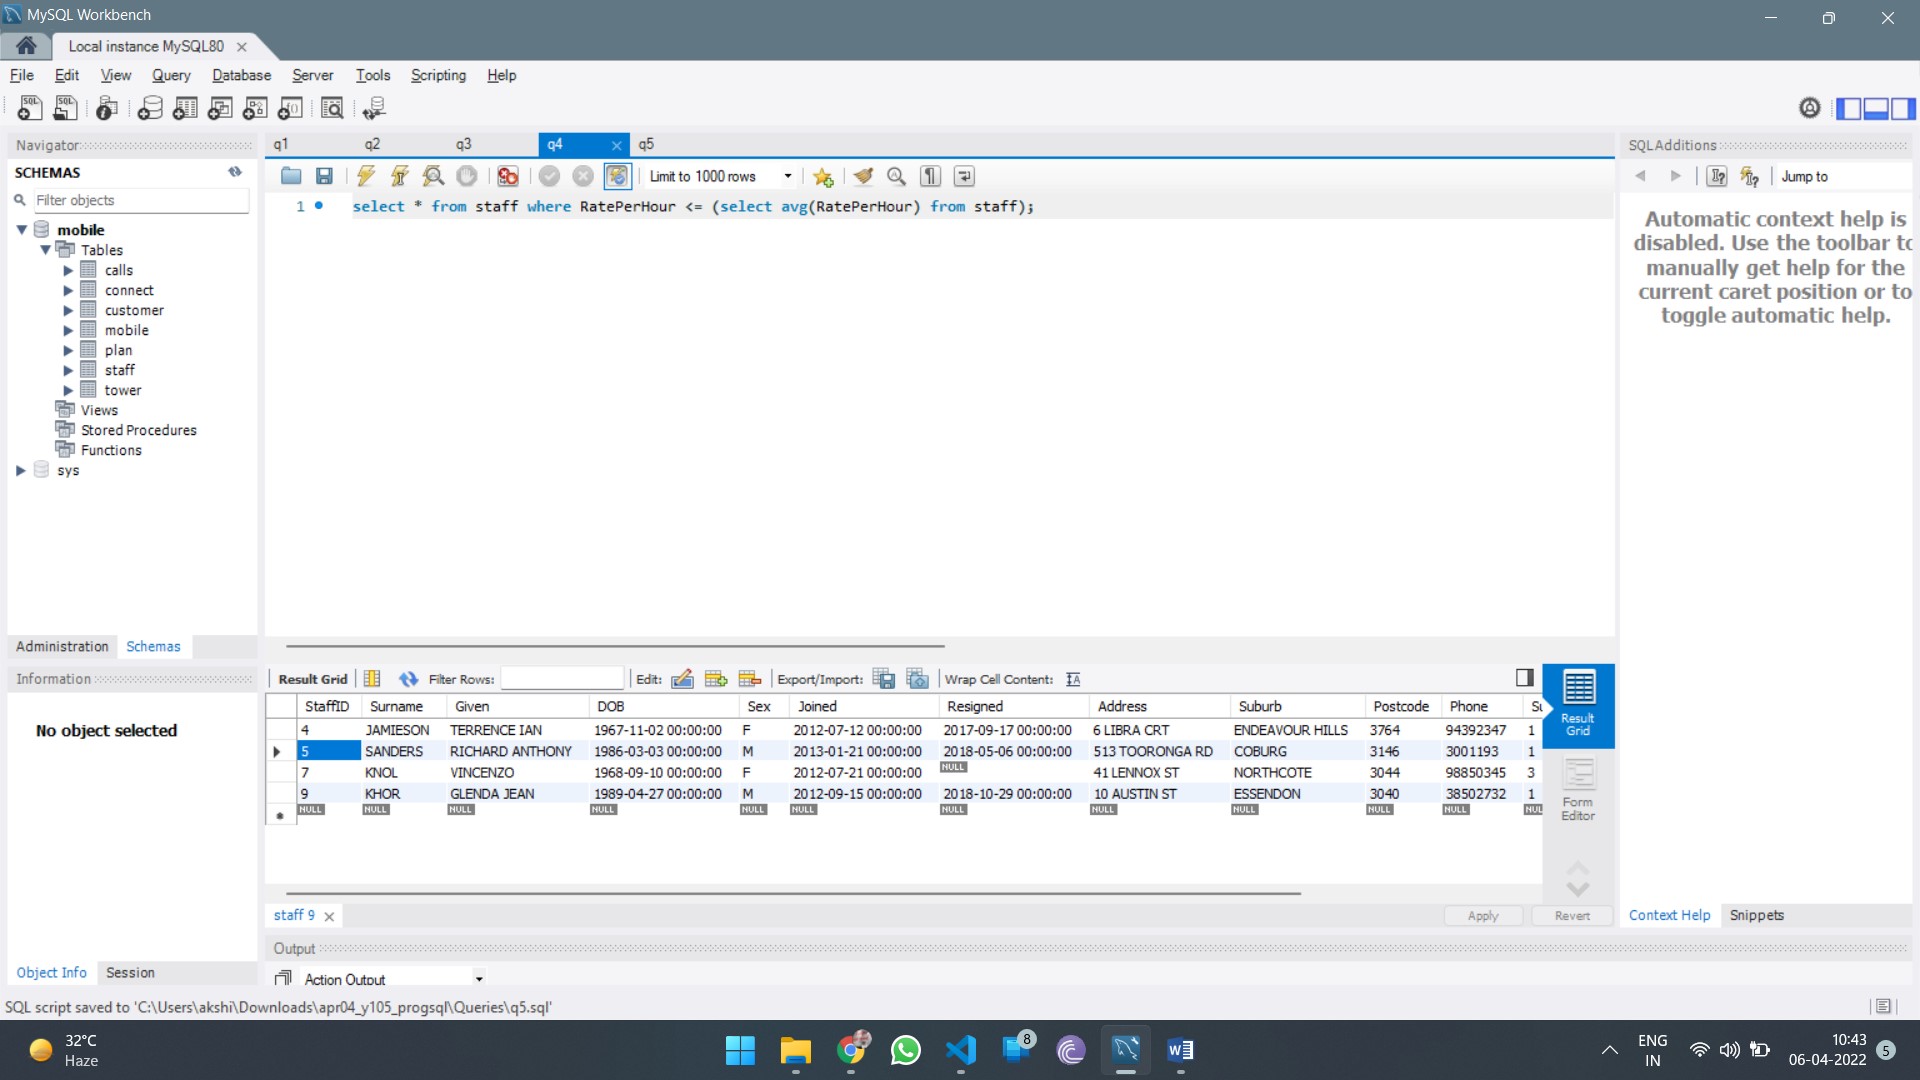Select Stored Procedures in navigator
The image size is (1920, 1080).
138,430
